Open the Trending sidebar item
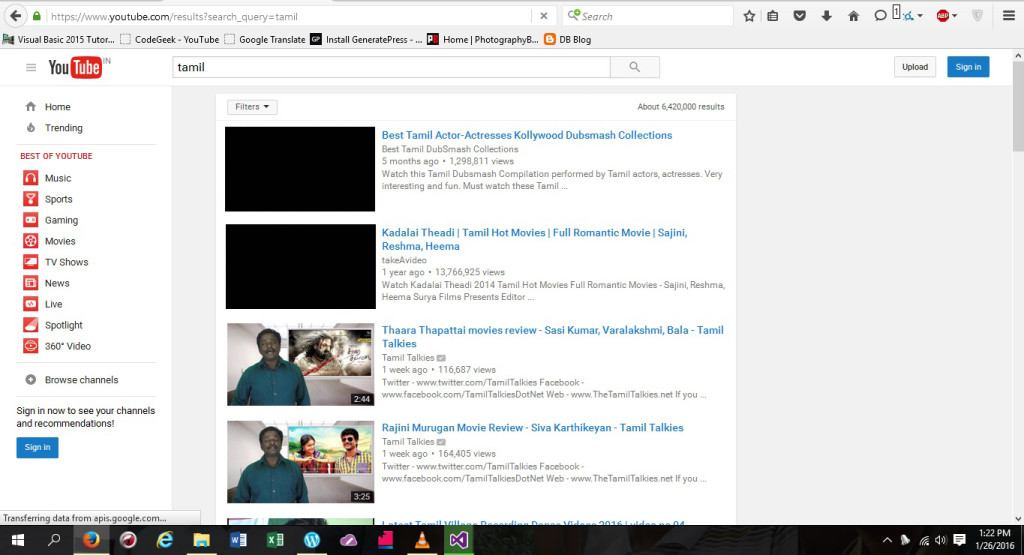1024x555 pixels. pos(63,128)
